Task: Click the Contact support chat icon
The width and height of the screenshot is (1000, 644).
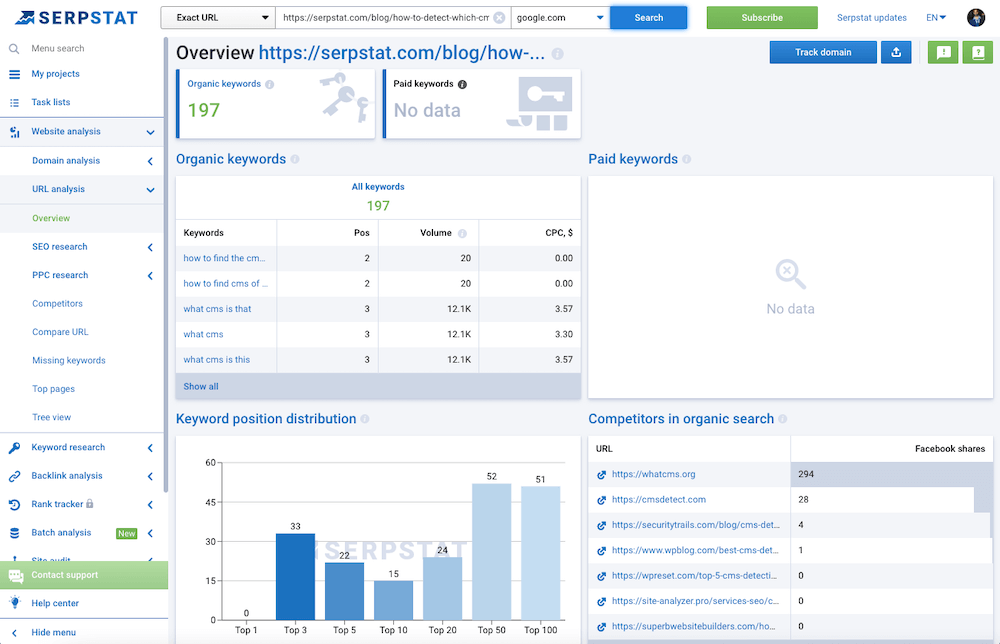Action: pyautogui.click(x=15, y=576)
